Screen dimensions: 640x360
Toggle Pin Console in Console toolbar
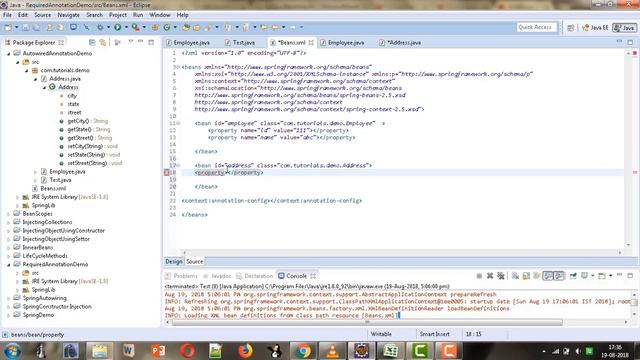point(573,276)
